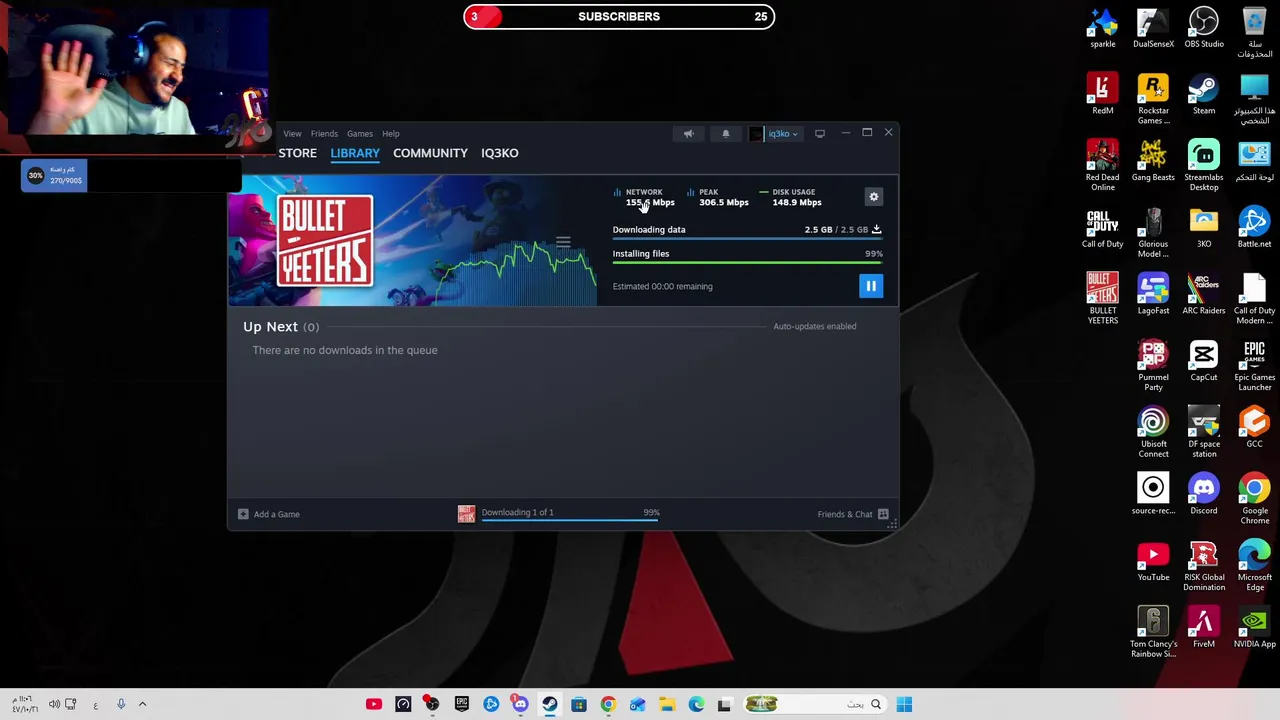Open Steam notifications bell
This screenshot has width=1280, height=720.
point(726,133)
